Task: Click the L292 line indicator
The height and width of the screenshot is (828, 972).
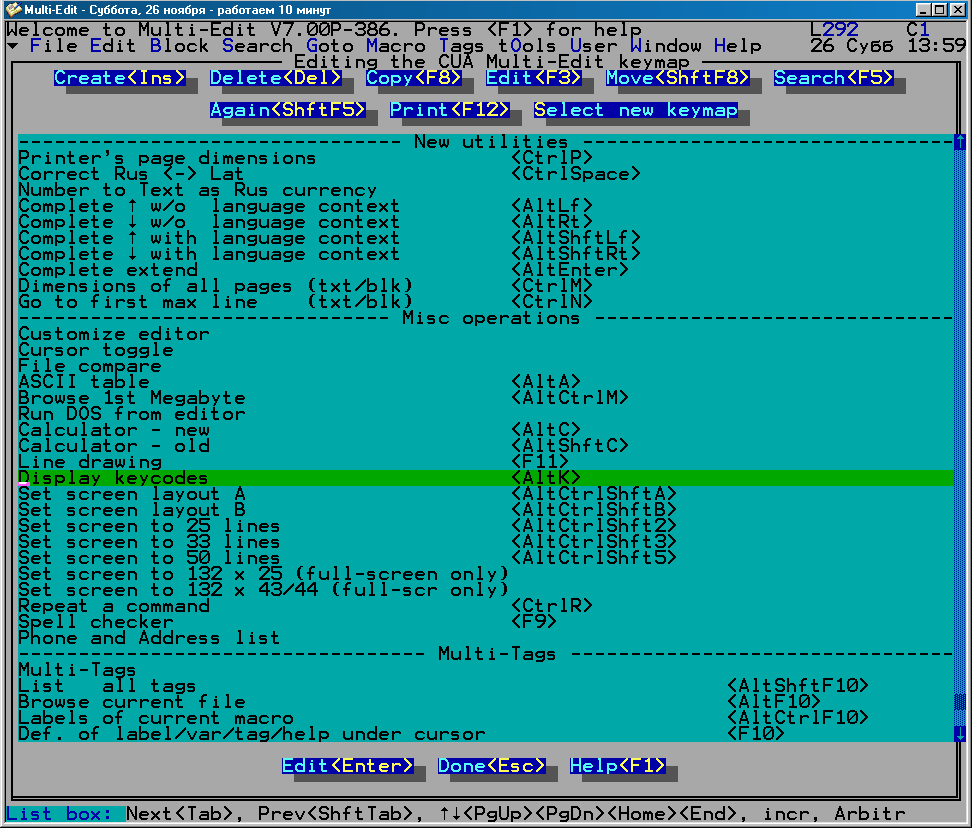Action: [x=834, y=30]
